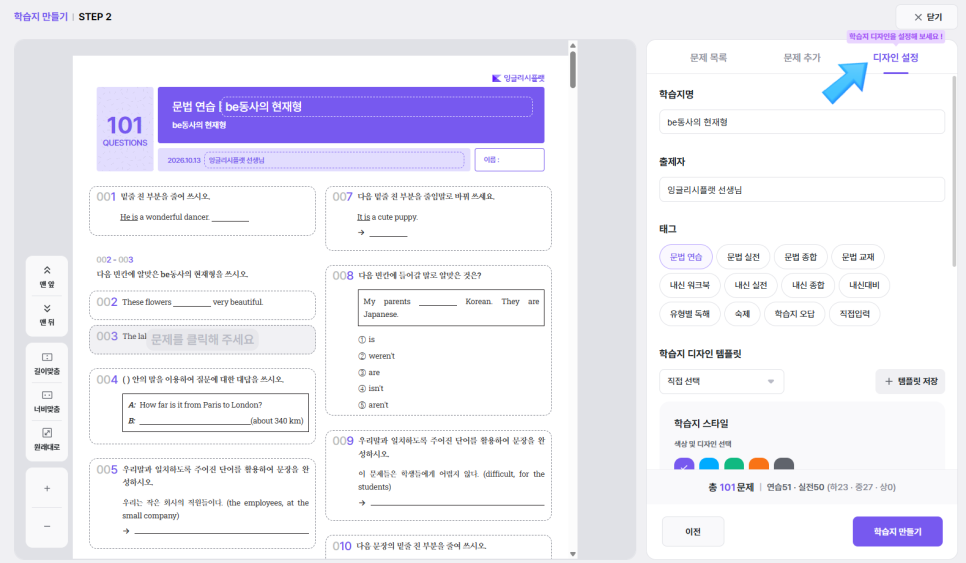Click the preview scrollbar down arrow
The image size is (966, 563).
573,554
